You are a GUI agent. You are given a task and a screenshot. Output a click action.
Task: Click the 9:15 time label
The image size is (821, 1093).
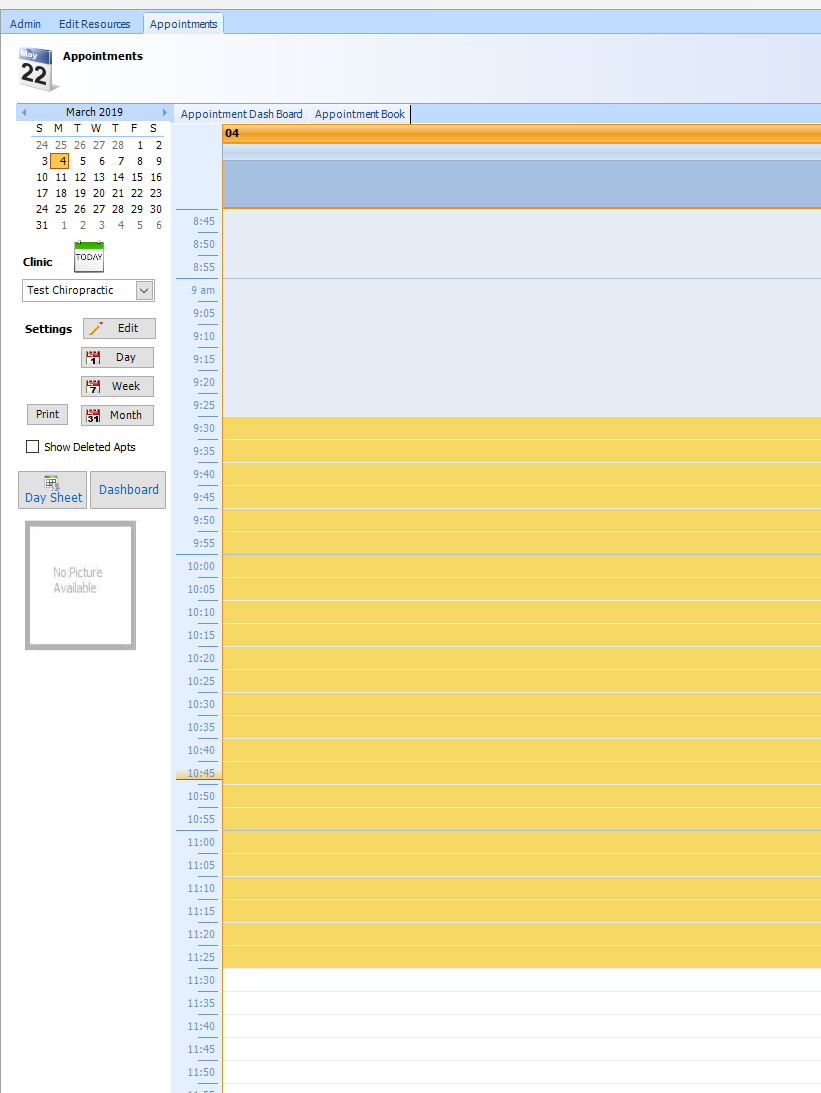(x=204, y=359)
